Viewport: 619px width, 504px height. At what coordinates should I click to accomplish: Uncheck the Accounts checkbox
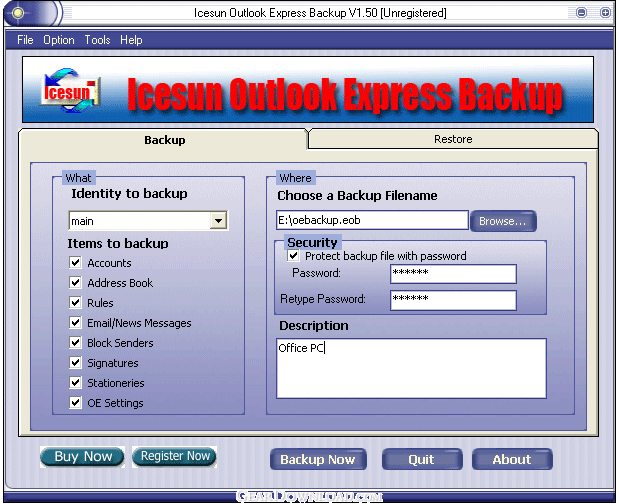click(75, 262)
